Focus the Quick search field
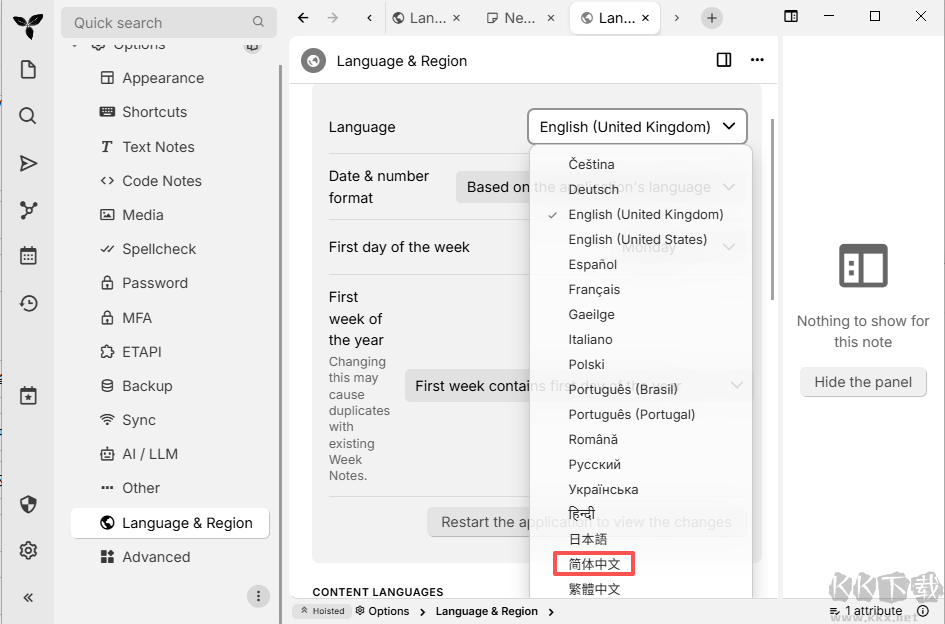 (x=169, y=22)
